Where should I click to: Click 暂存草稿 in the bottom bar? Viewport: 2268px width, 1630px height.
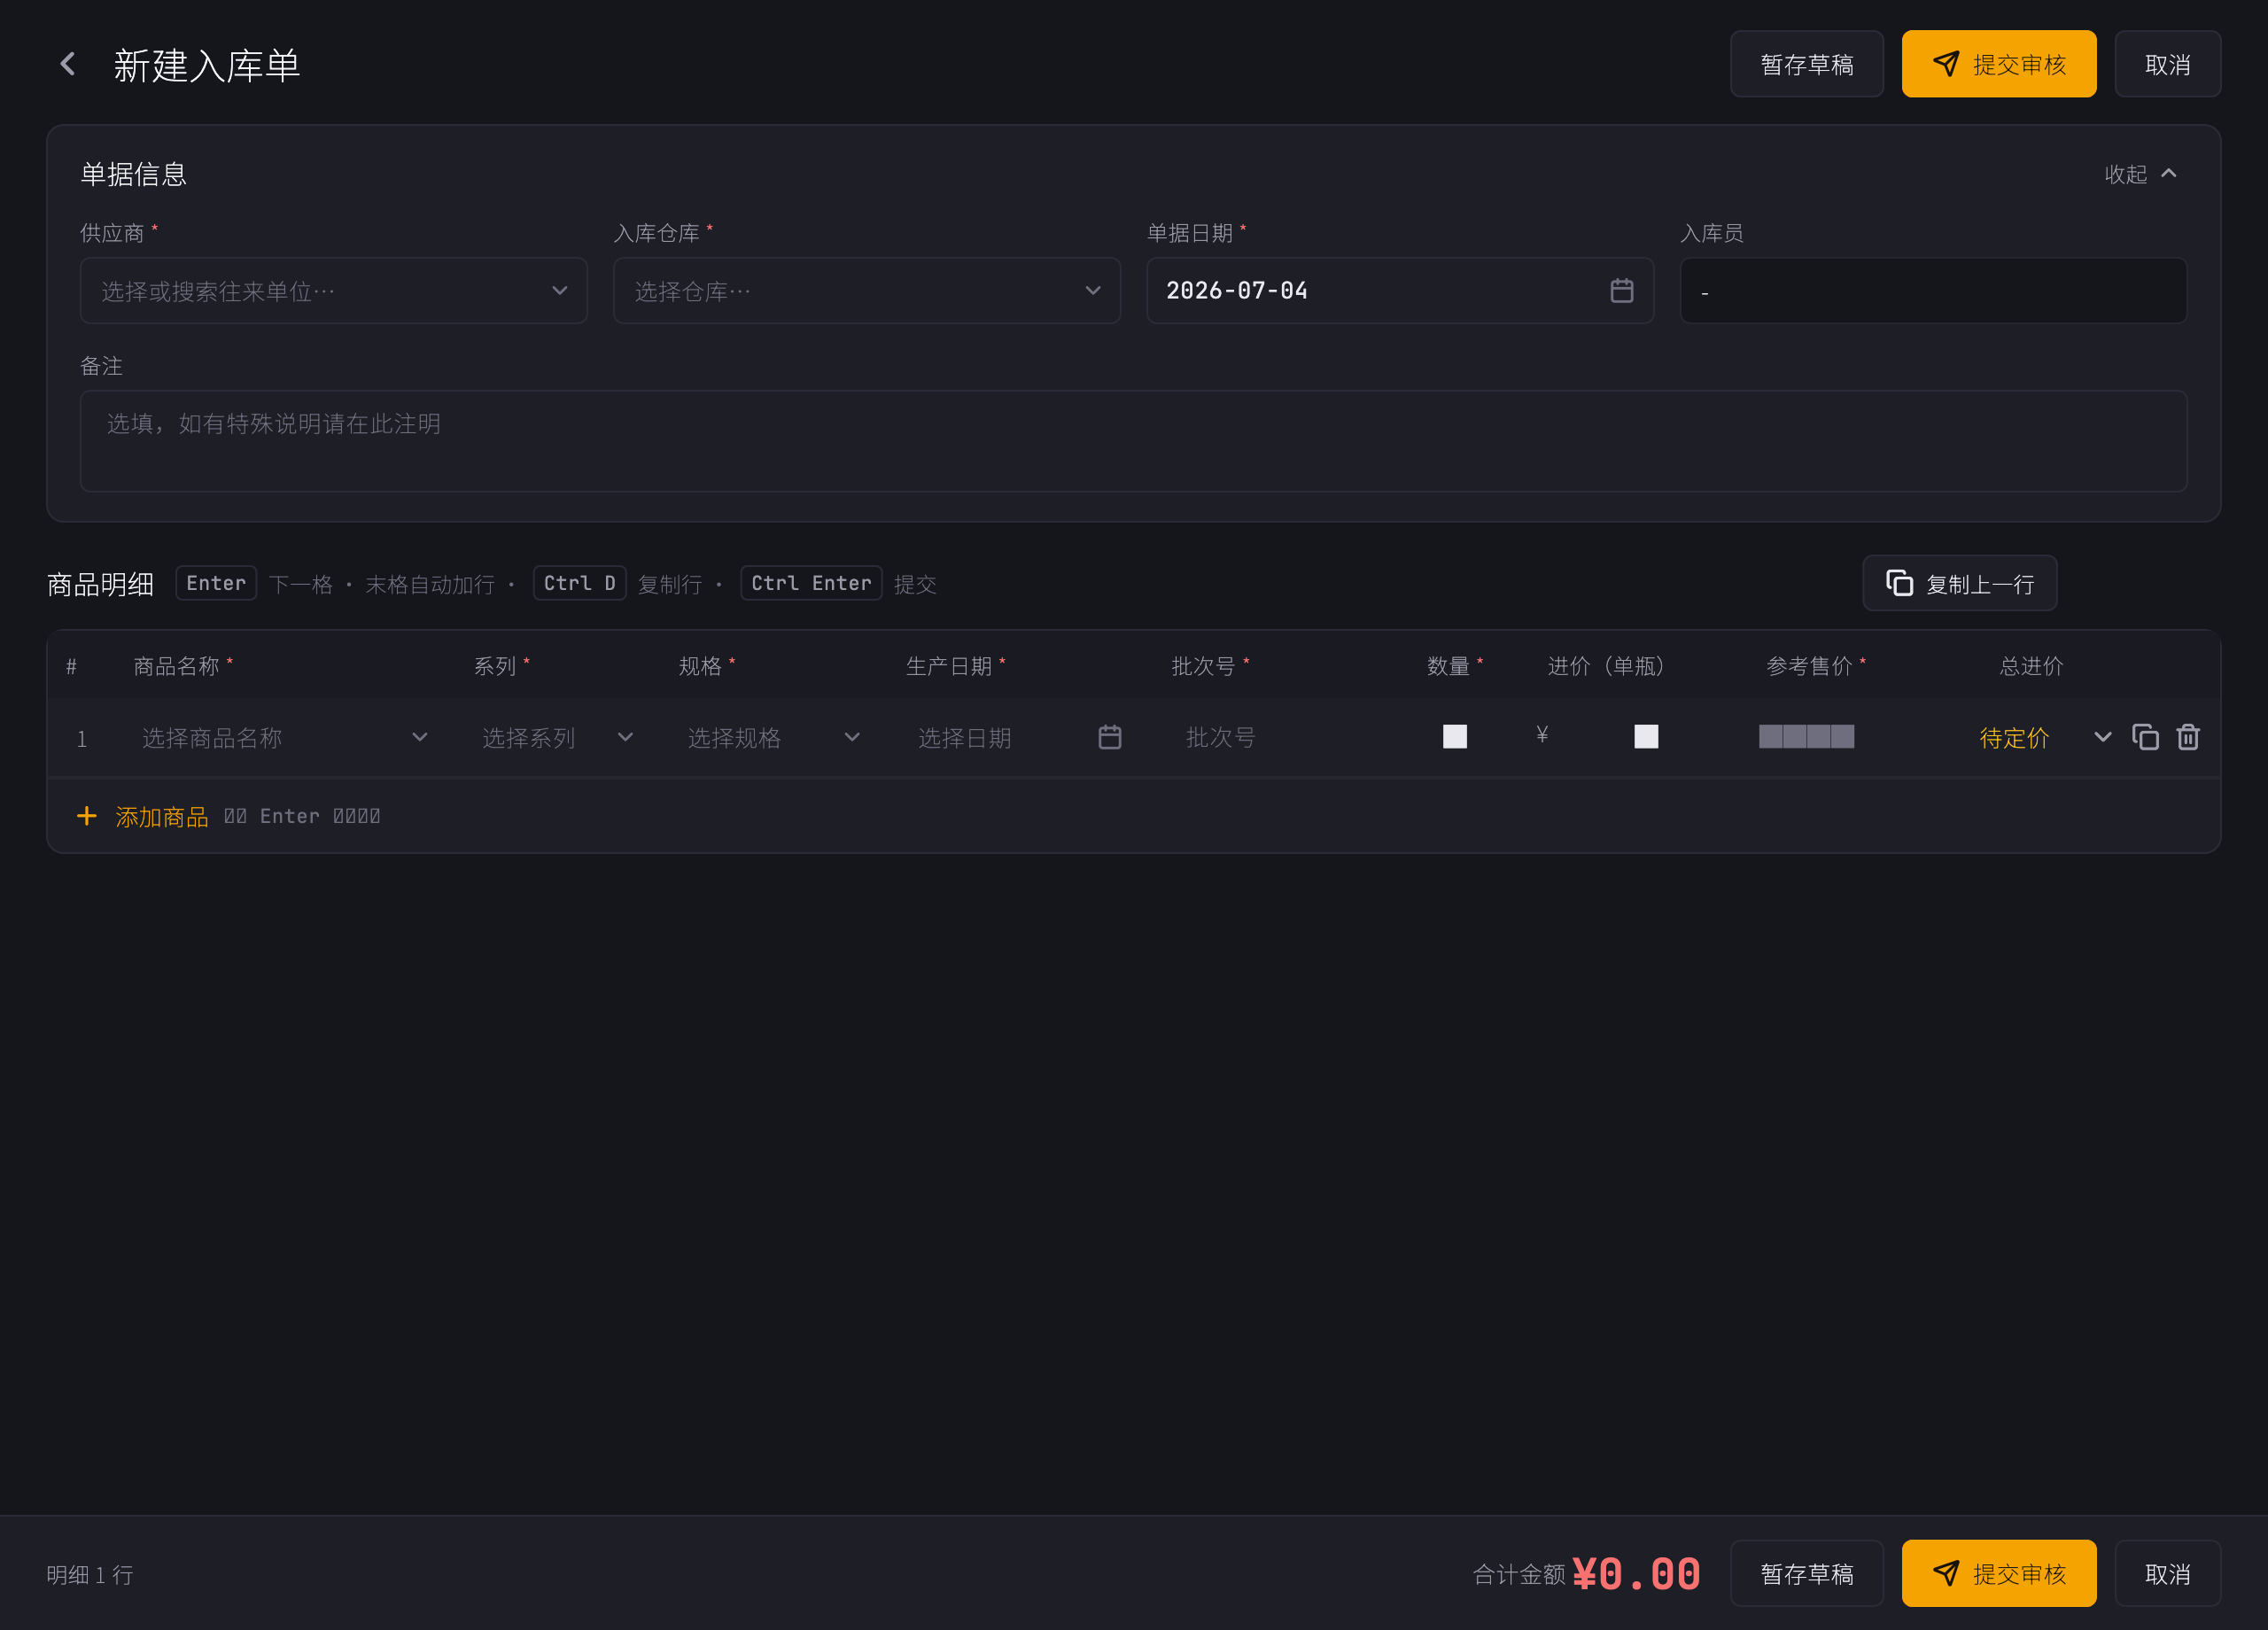[x=1806, y=1573]
